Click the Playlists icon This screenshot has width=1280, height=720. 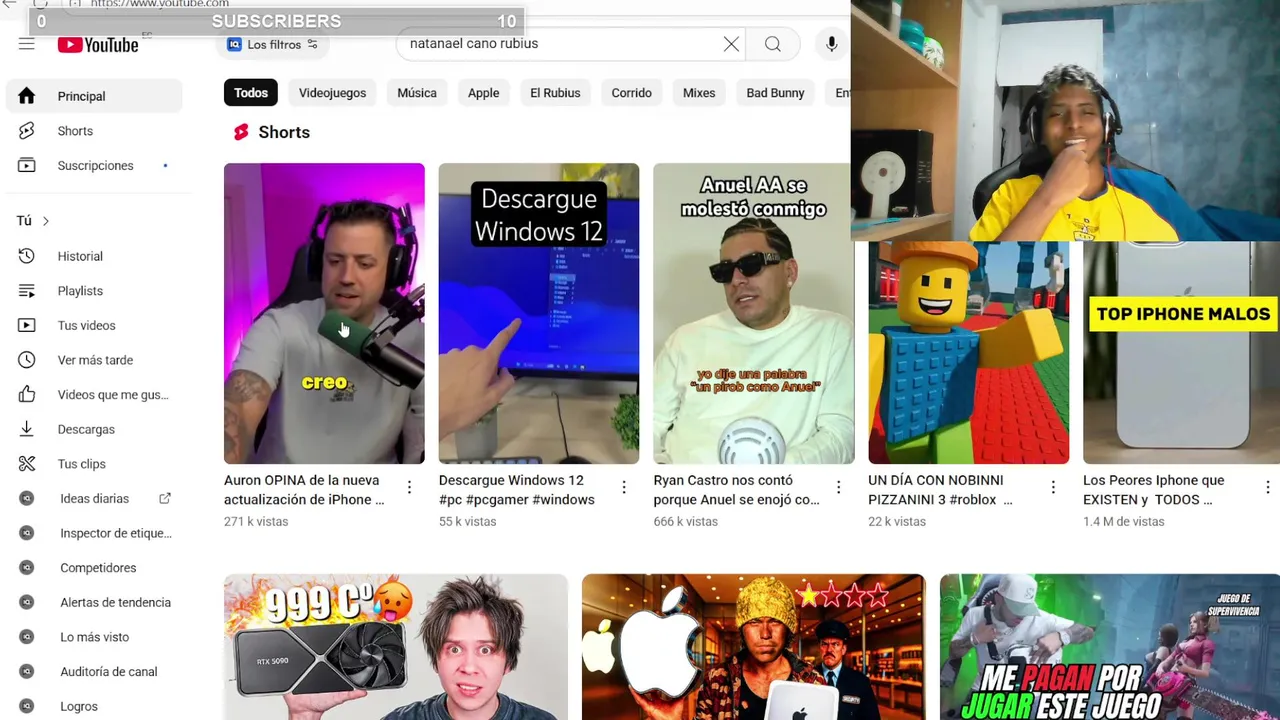coord(27,291)
